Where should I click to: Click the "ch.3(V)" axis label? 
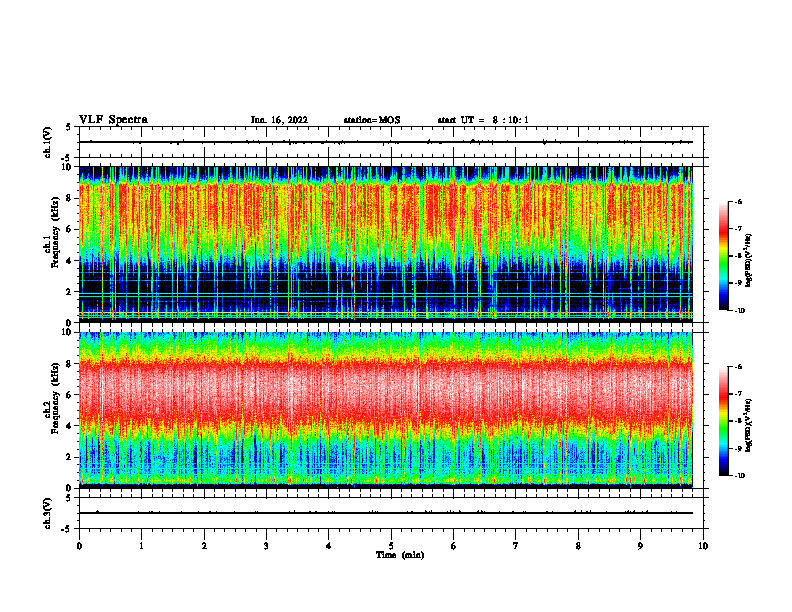48,513
